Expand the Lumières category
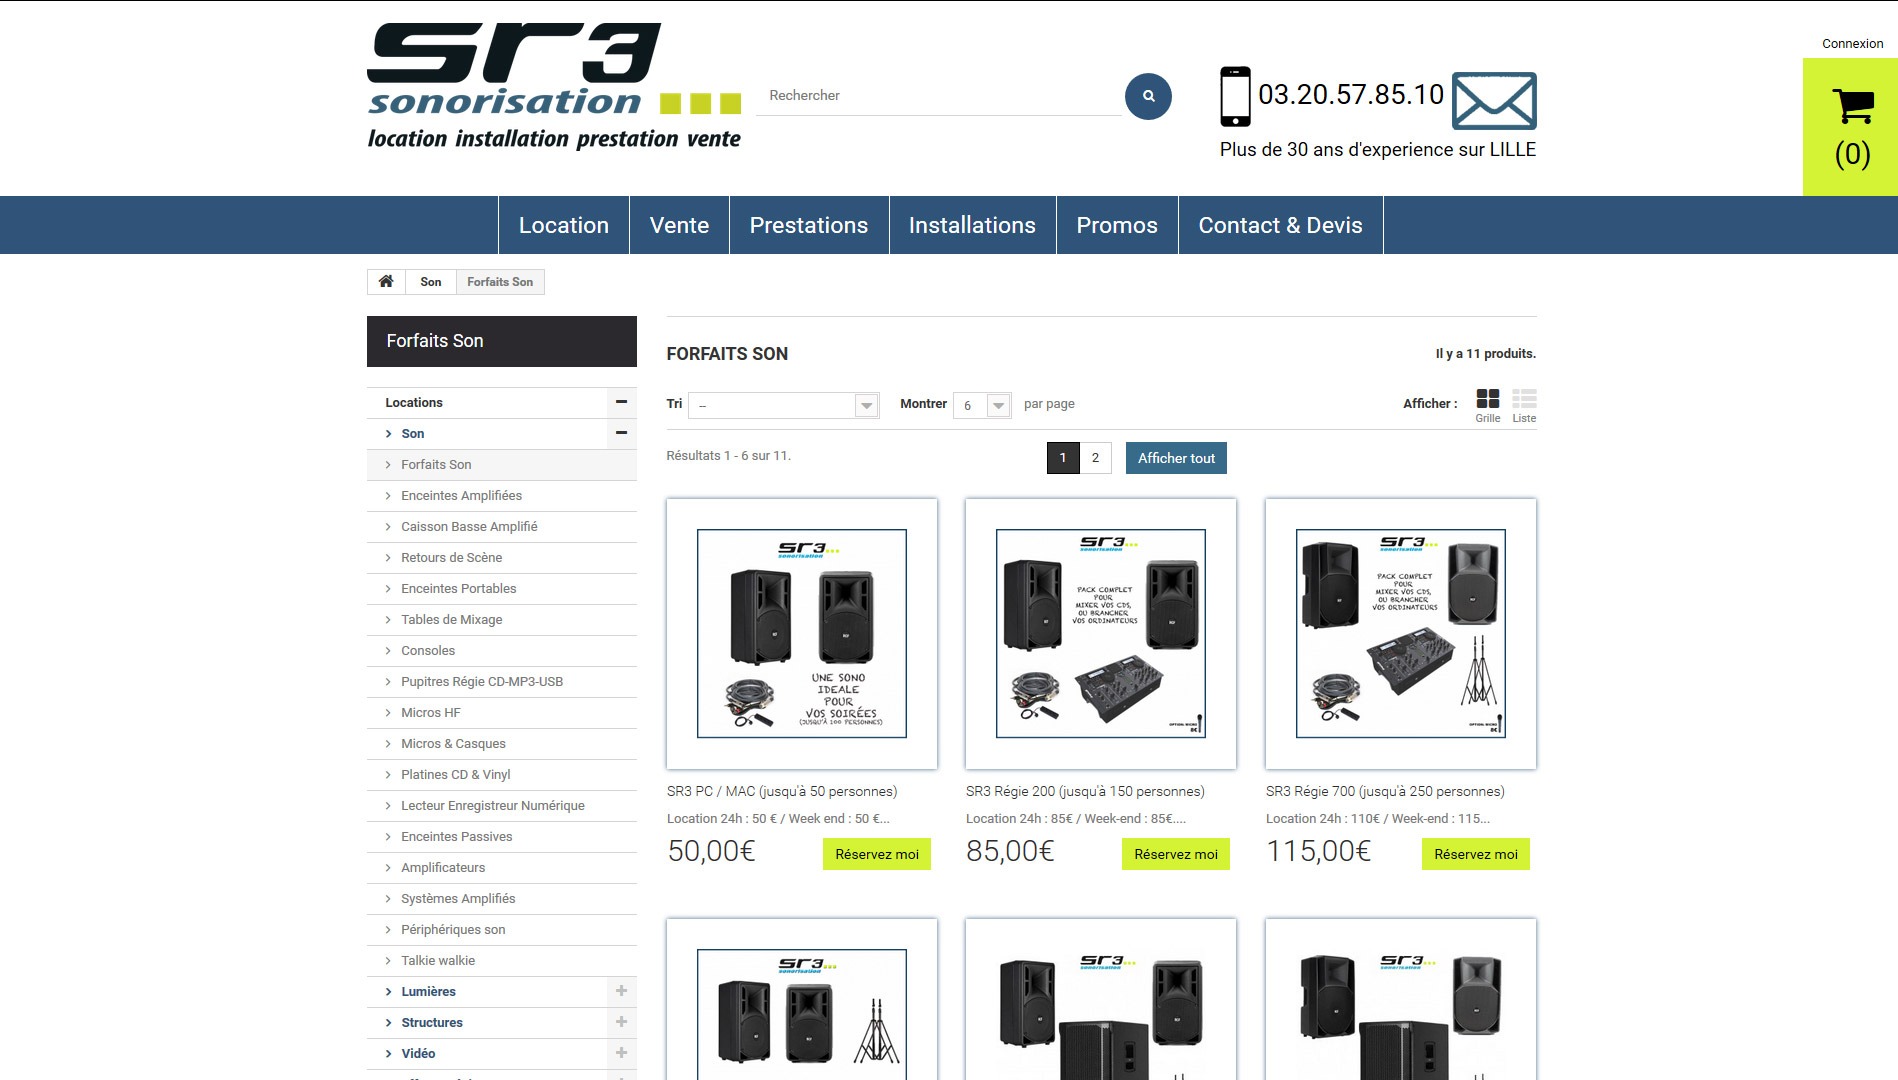 point(621,991)
